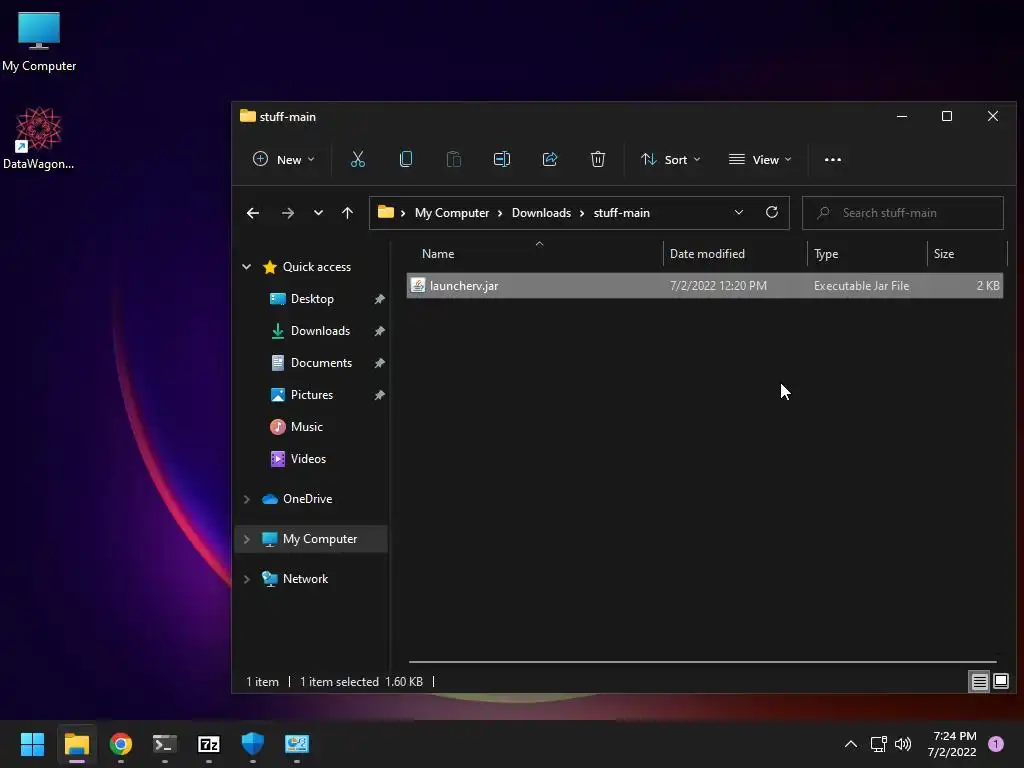Switch to large thumbnails view layout
The width and height of the screenshot is (1024, 768).
pyautogui.click(x=1000, y=682)
